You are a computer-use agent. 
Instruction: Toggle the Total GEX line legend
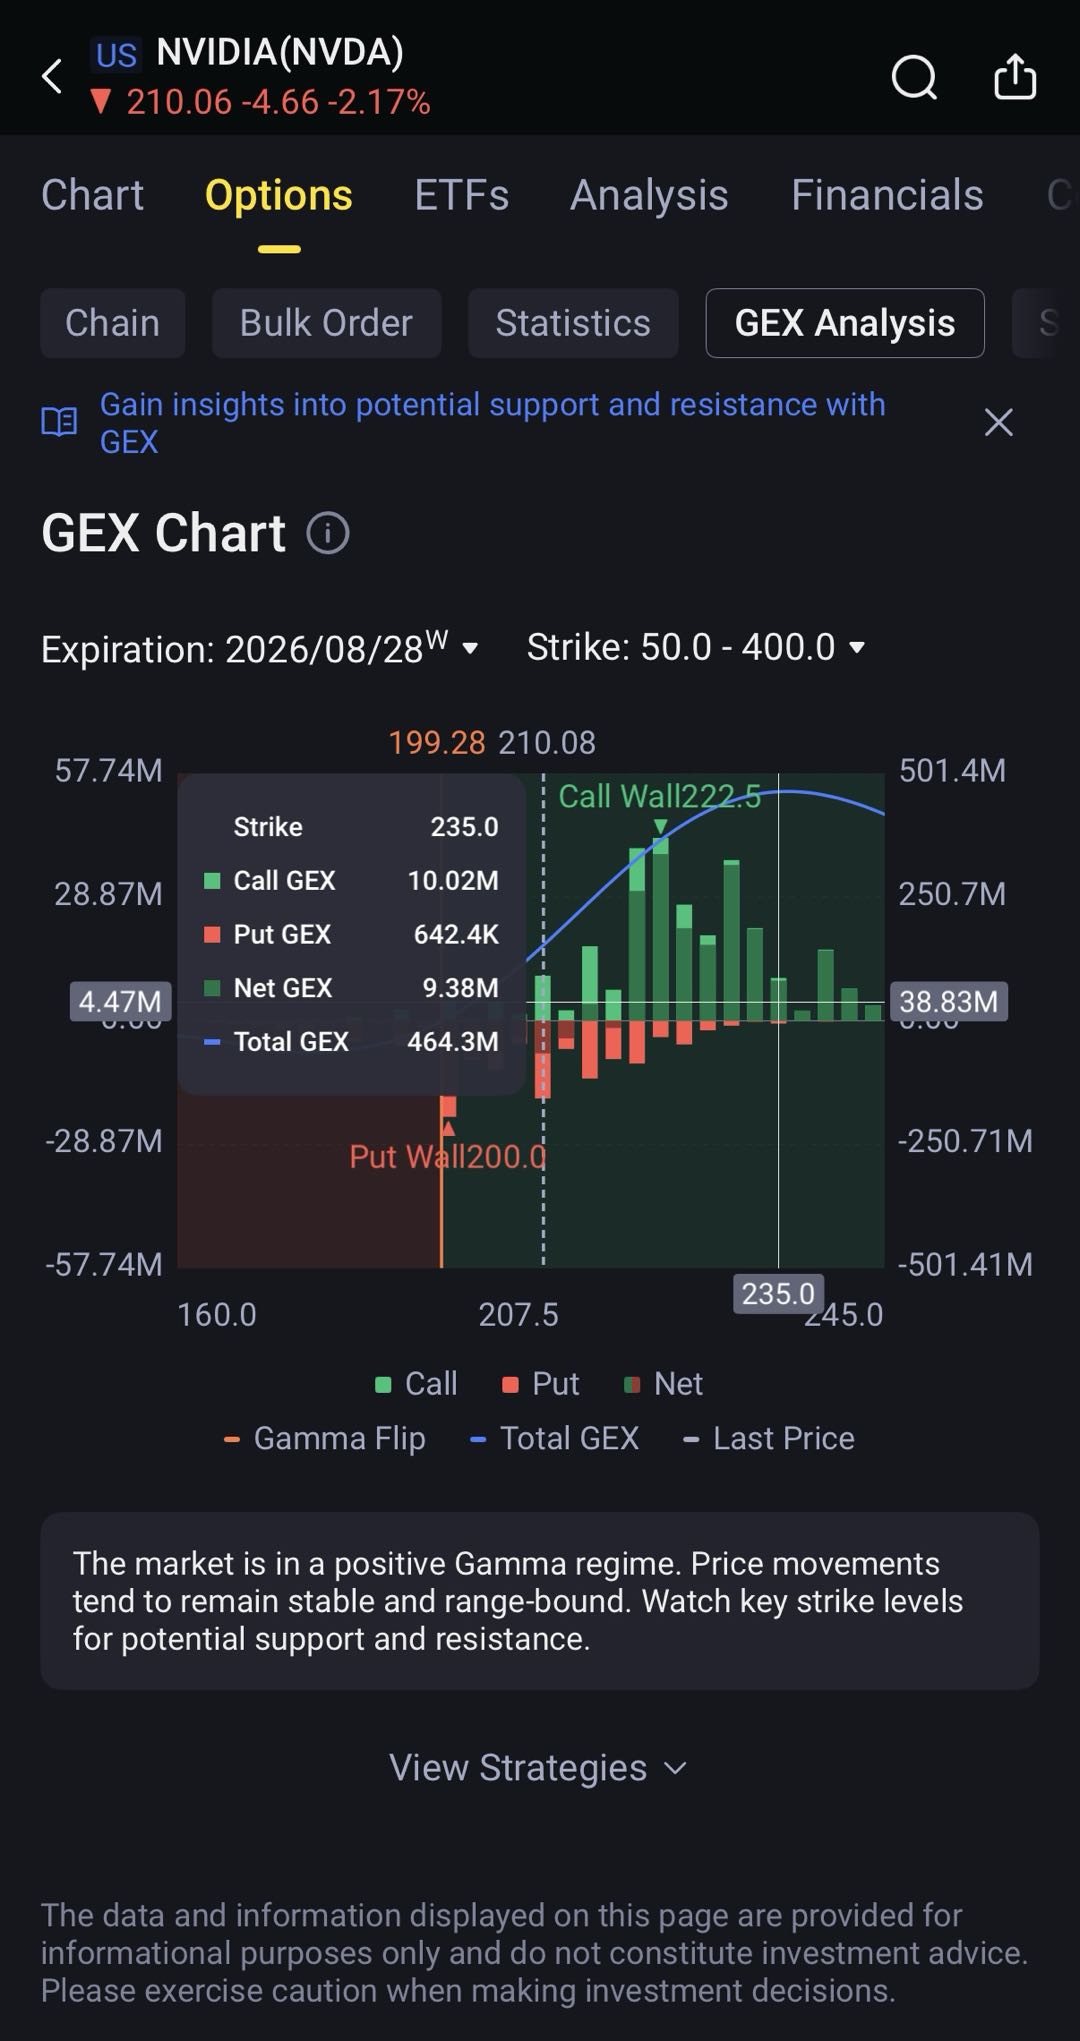point(554,1438)
